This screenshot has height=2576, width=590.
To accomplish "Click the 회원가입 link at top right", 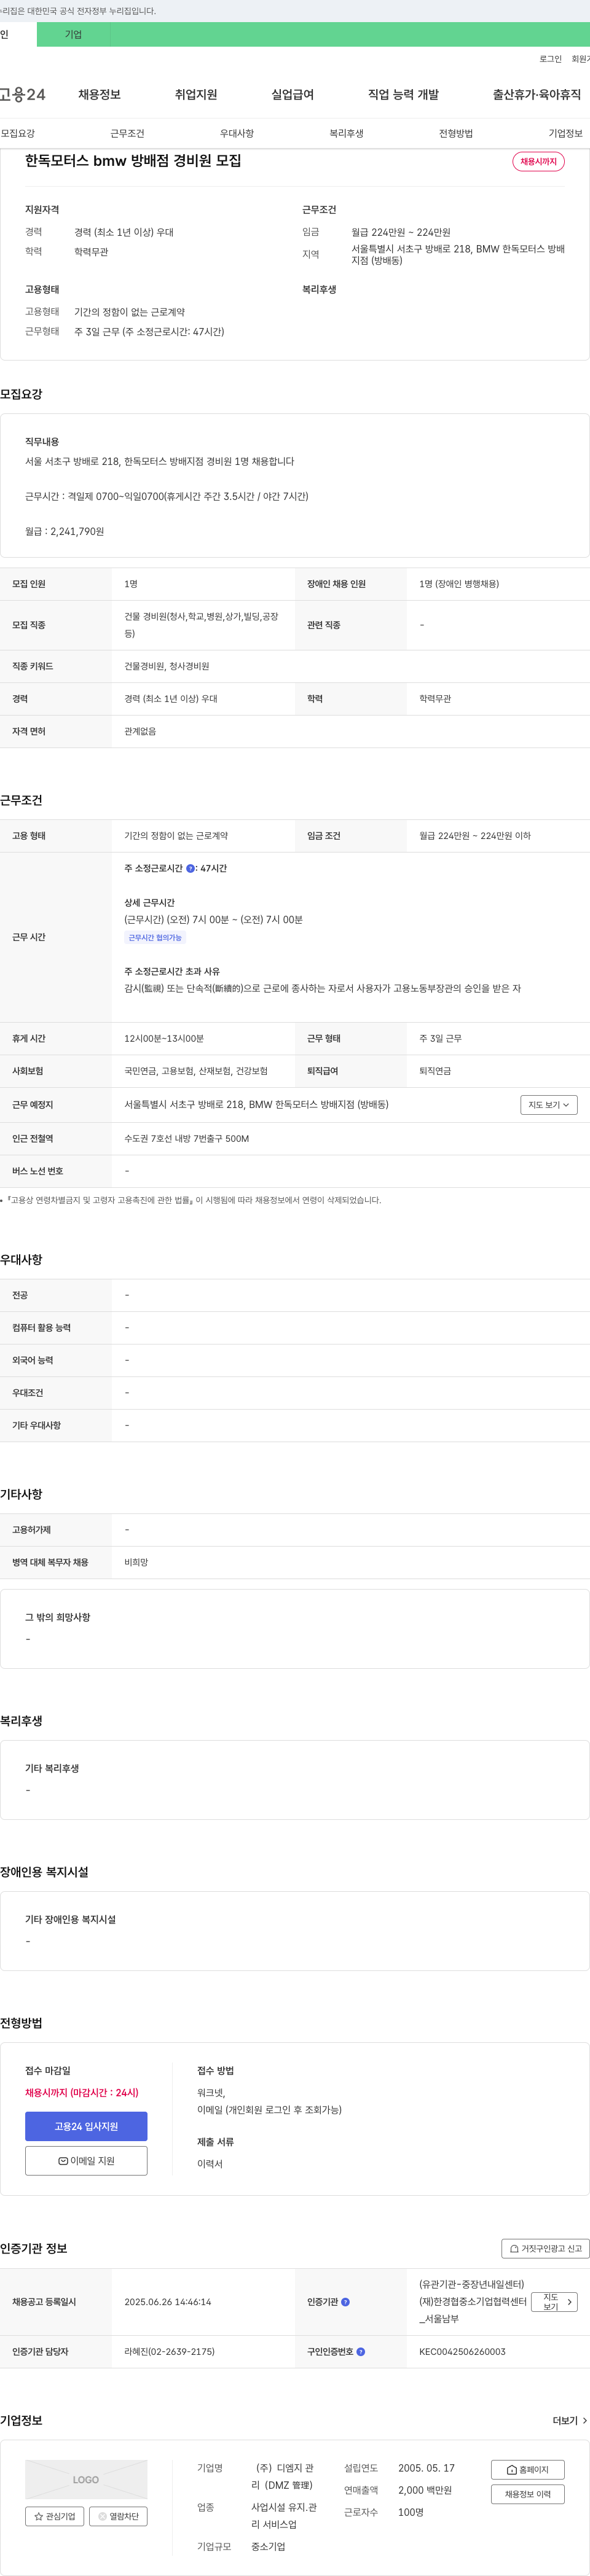I will coord(581,59).
